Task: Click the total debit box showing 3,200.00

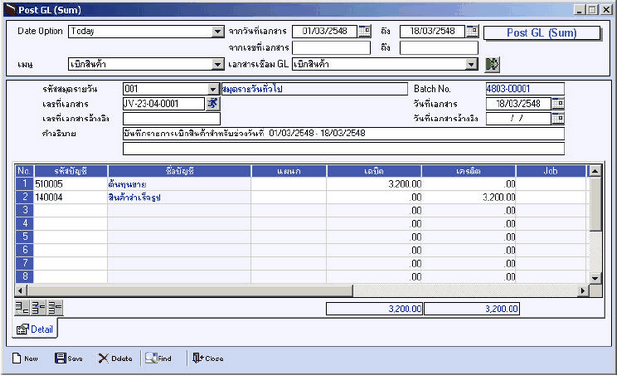Action: point(374,309)
